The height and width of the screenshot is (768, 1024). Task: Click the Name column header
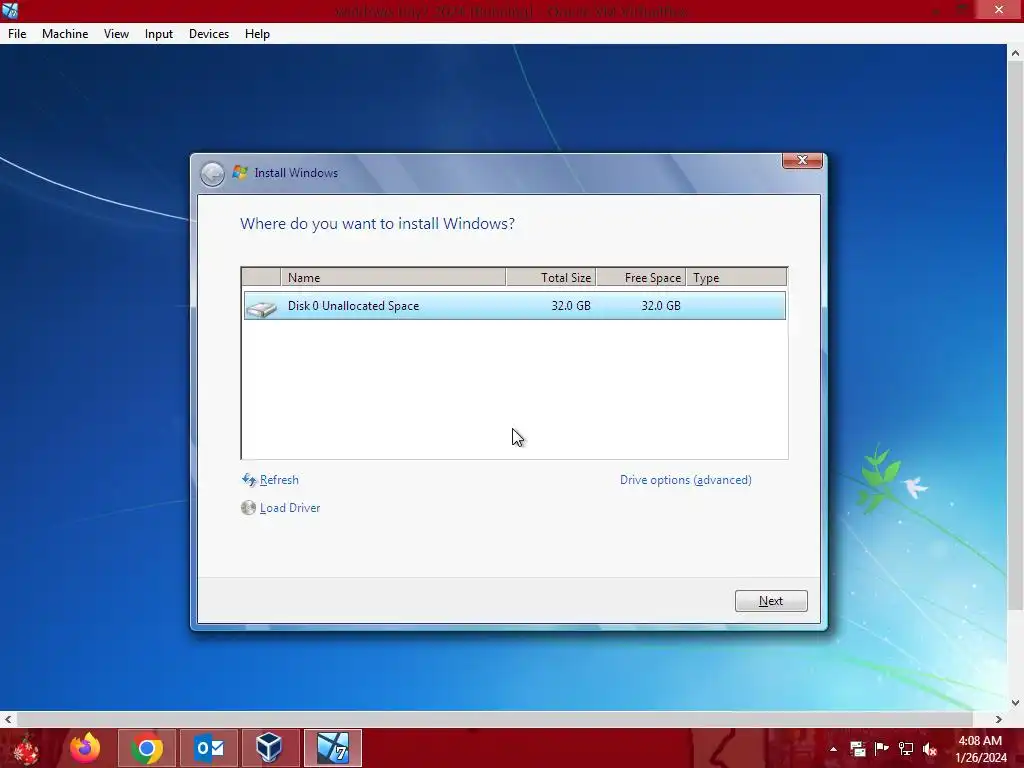pyautogui.click(x=393, y=278)
